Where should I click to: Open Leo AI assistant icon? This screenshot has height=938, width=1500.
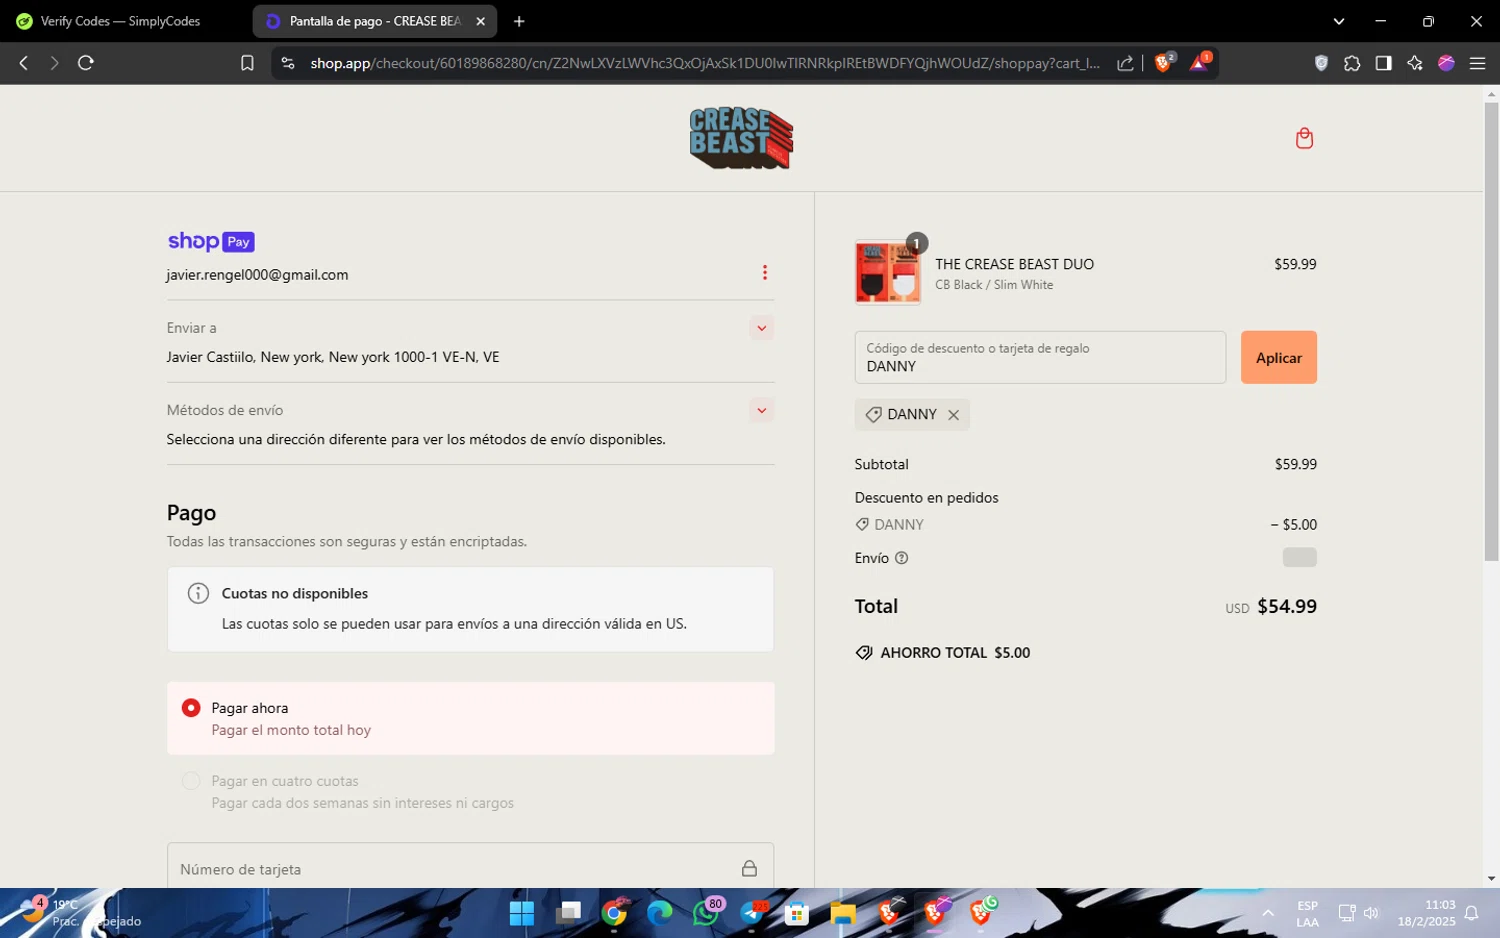click(1414, 63)
